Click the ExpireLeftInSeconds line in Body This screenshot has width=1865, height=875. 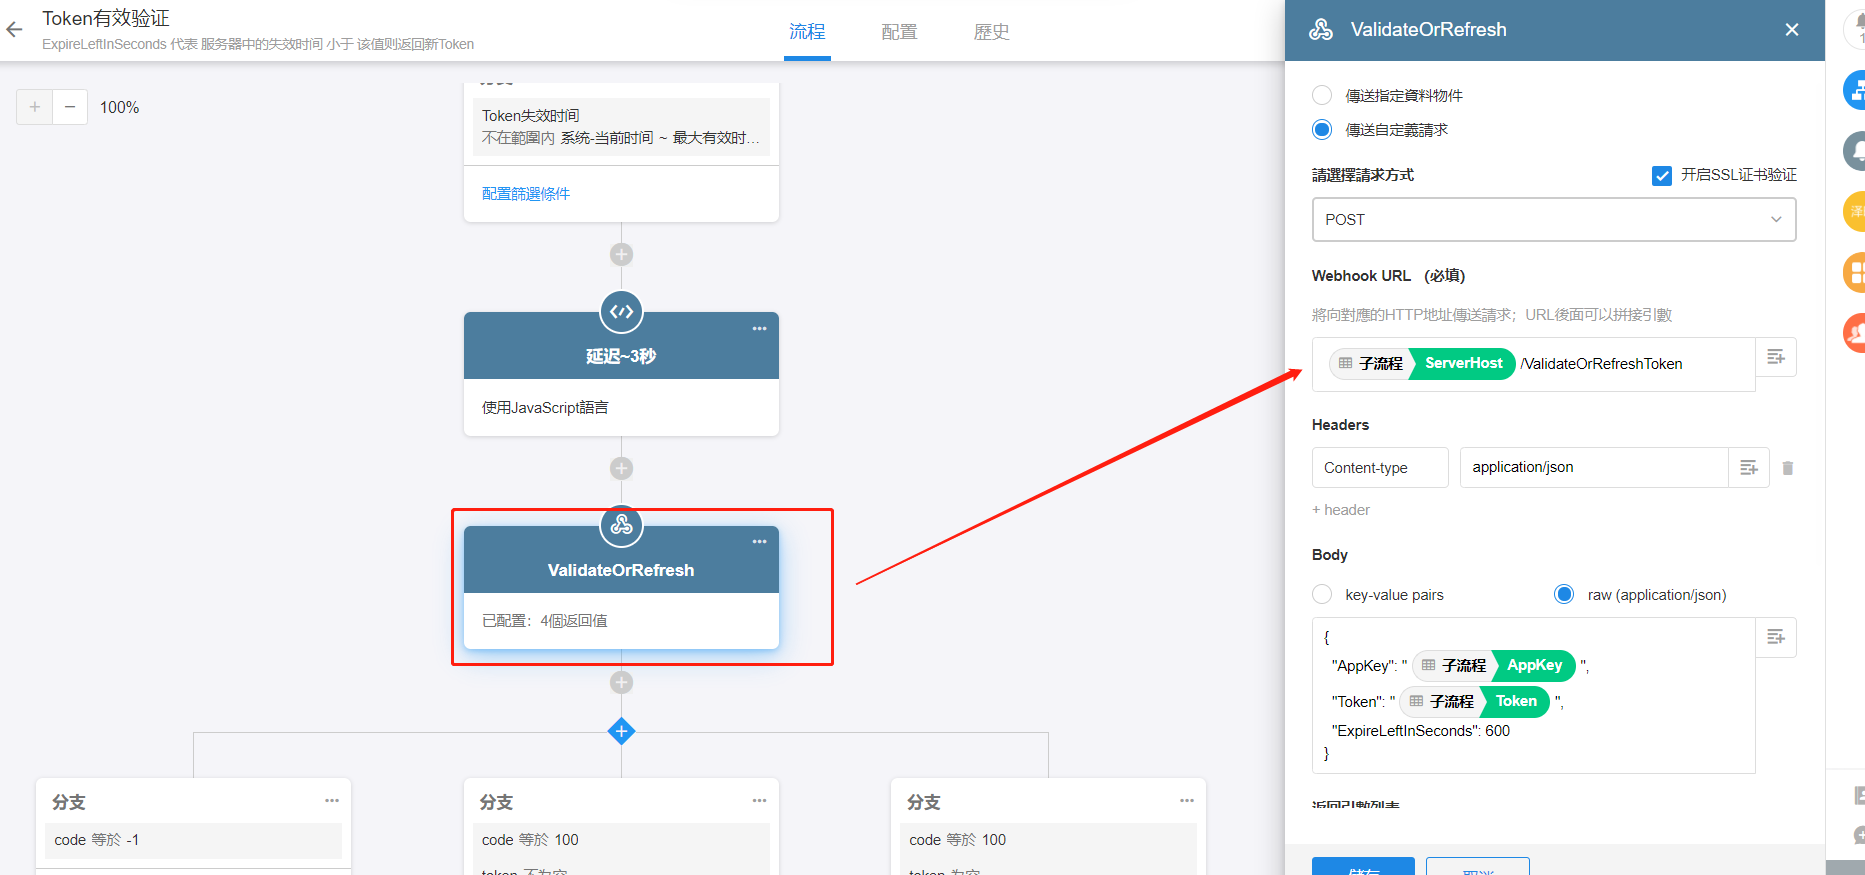tap(1421, 731)
